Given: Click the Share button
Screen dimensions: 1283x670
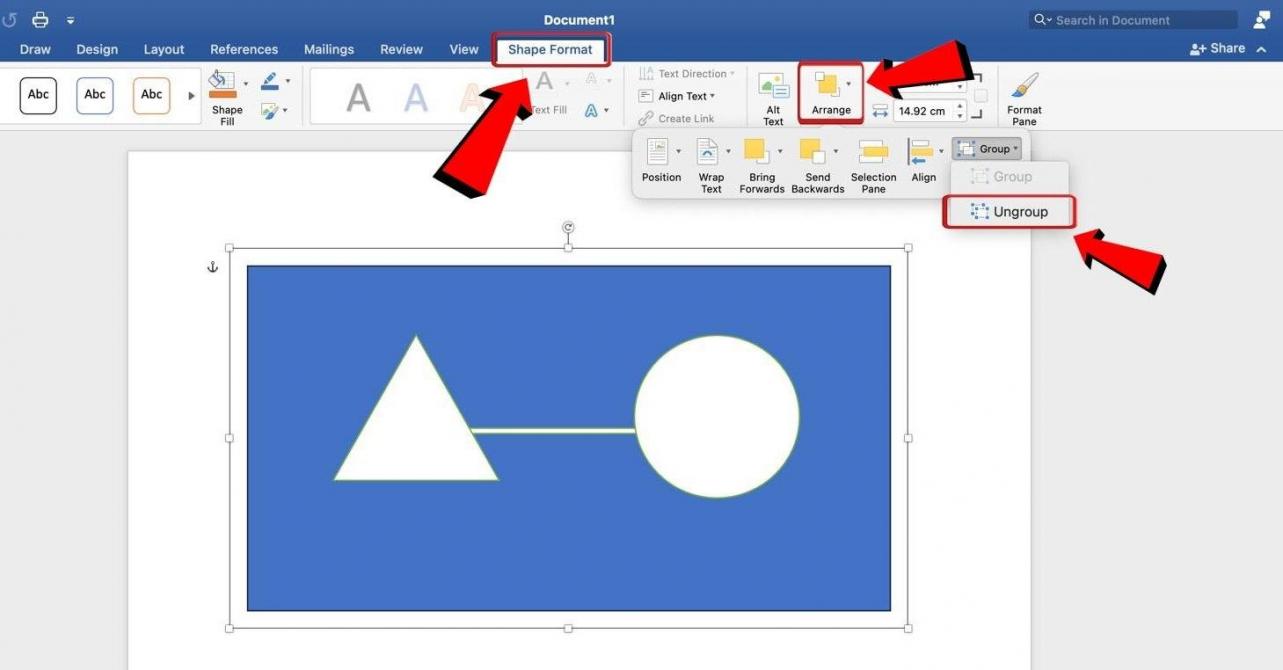Looking at the screenshot, I should (x=1219, y=47).
